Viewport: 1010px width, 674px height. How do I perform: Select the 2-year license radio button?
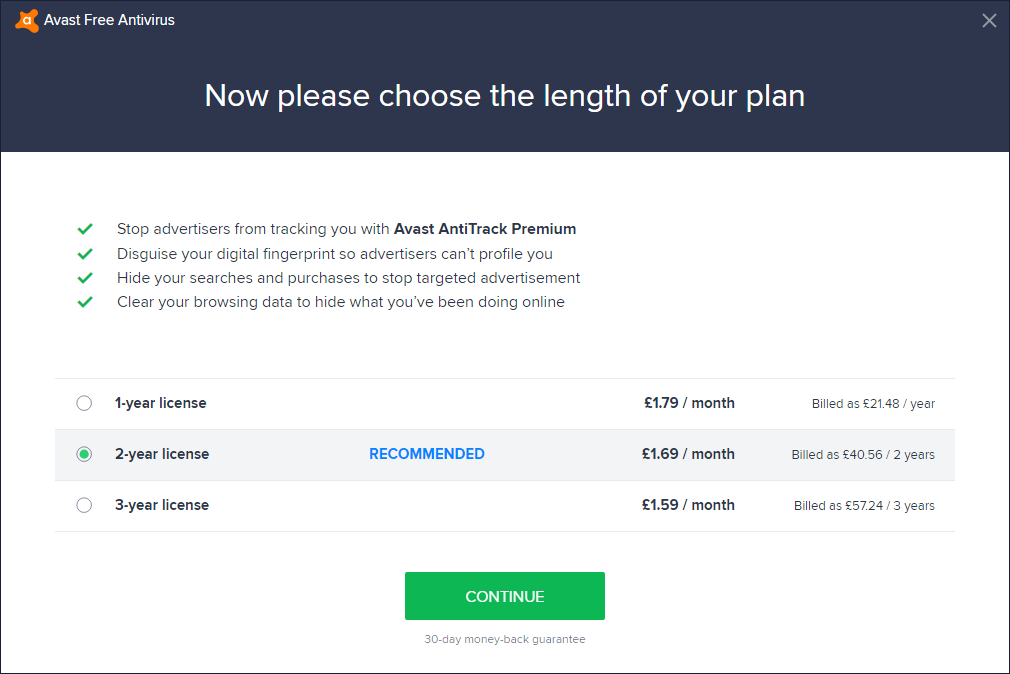pos(84,454)
